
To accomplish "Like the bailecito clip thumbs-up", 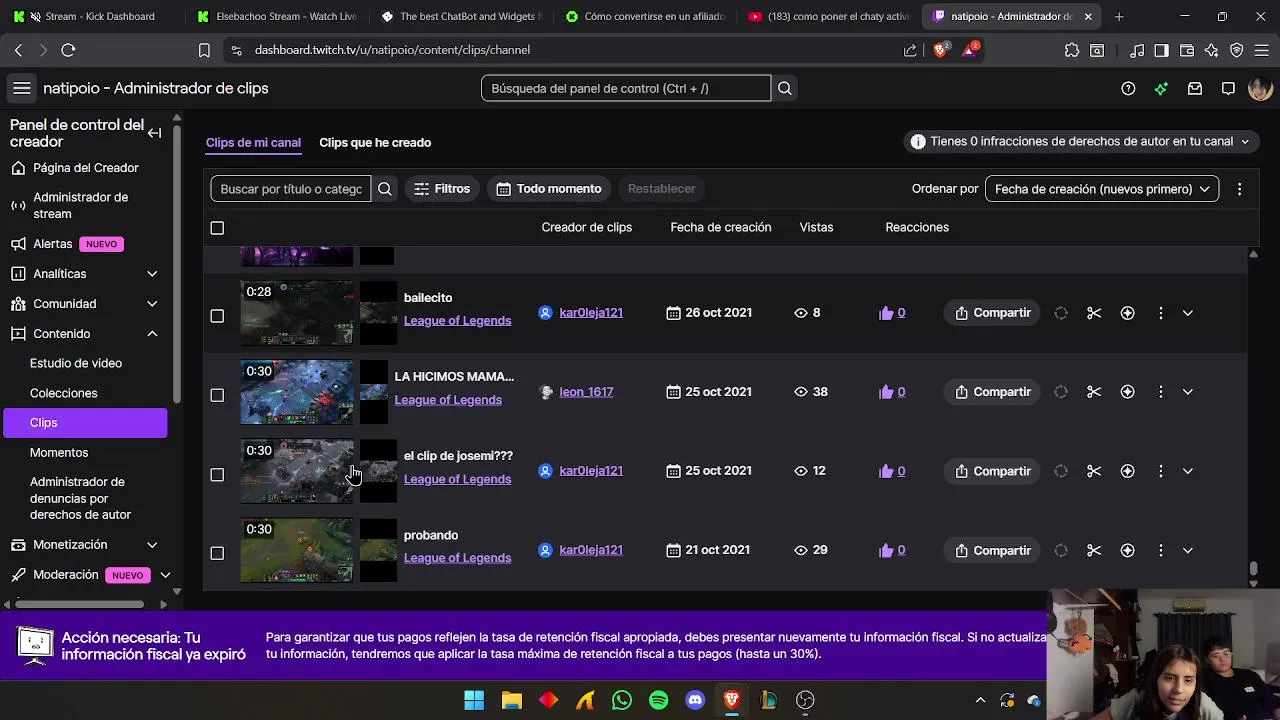I will tap(886, 313).
